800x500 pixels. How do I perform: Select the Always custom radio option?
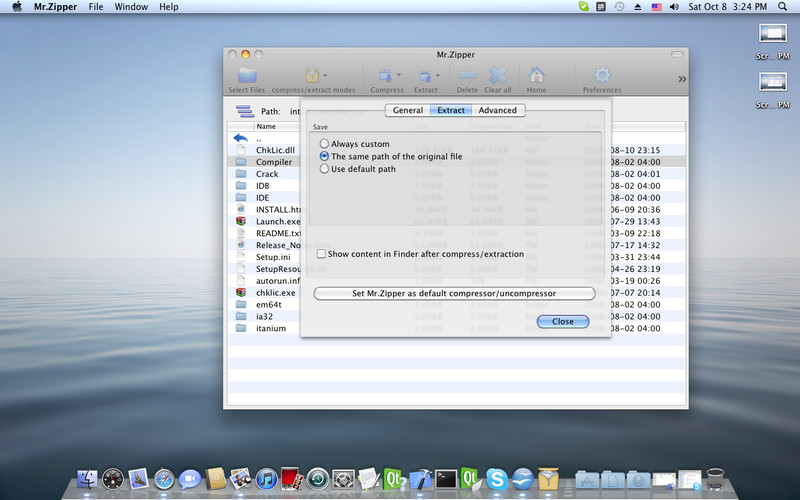point(324,144)
